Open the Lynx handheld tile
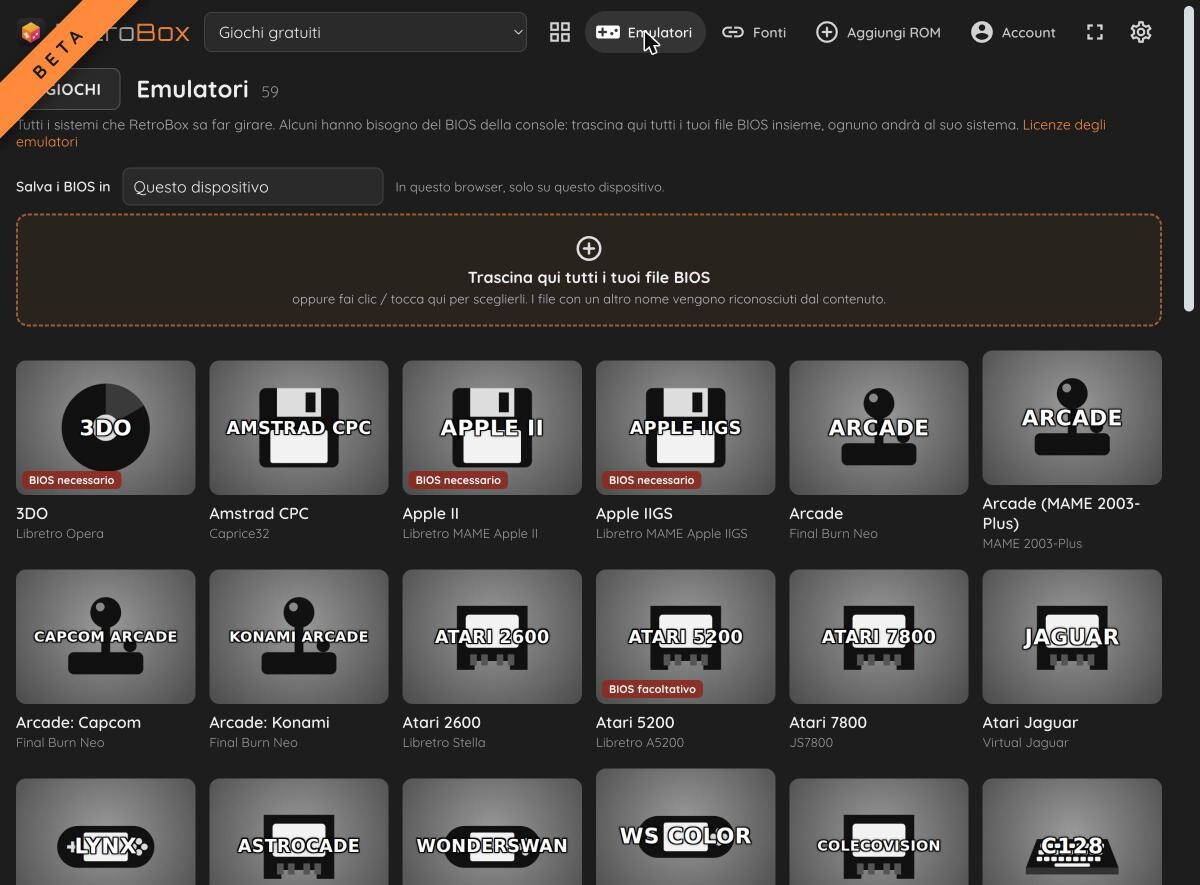The width and height of the screenshot is (1200, 885). (106, 832)
